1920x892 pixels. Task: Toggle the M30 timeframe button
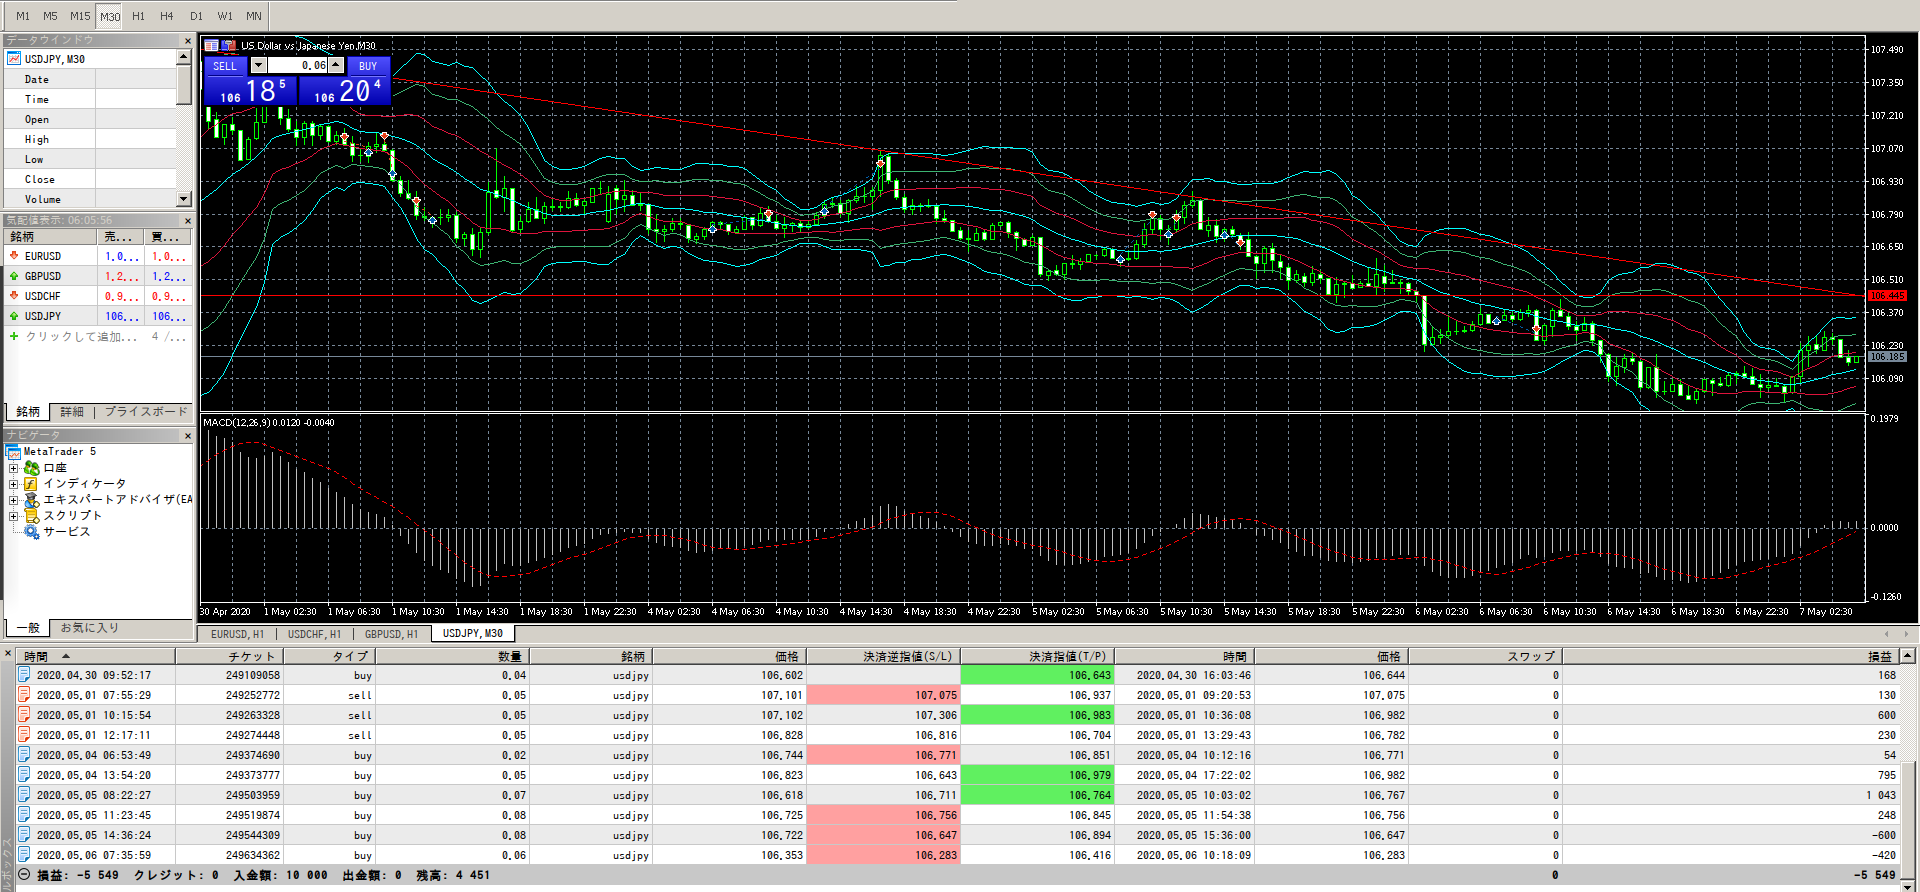point(110,16)
